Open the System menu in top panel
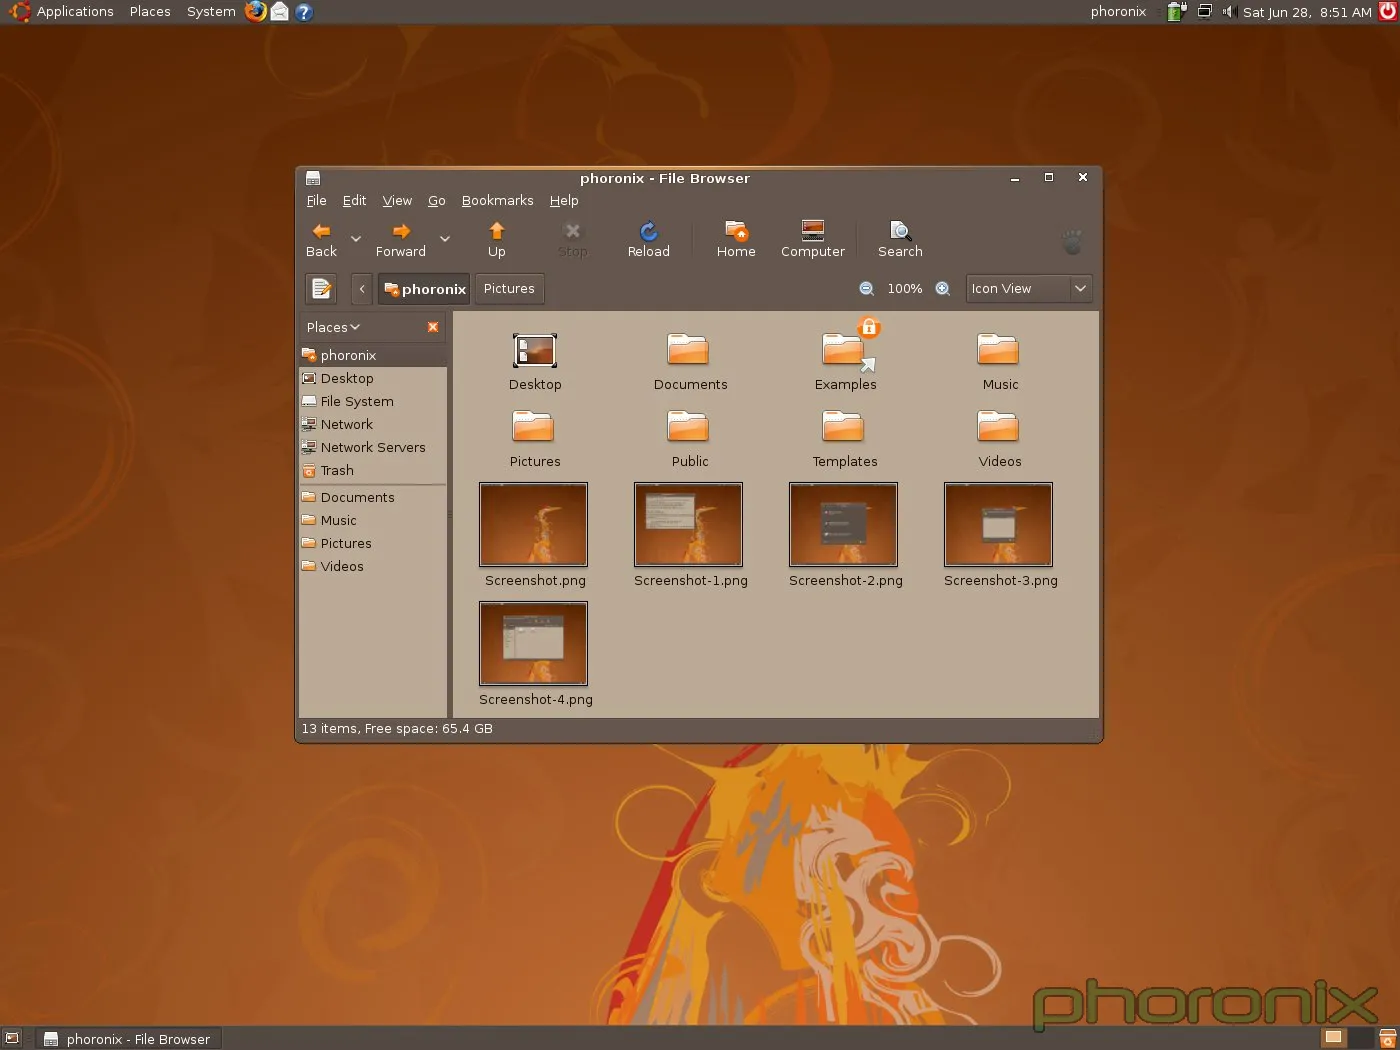 click(x=211, y=12)
